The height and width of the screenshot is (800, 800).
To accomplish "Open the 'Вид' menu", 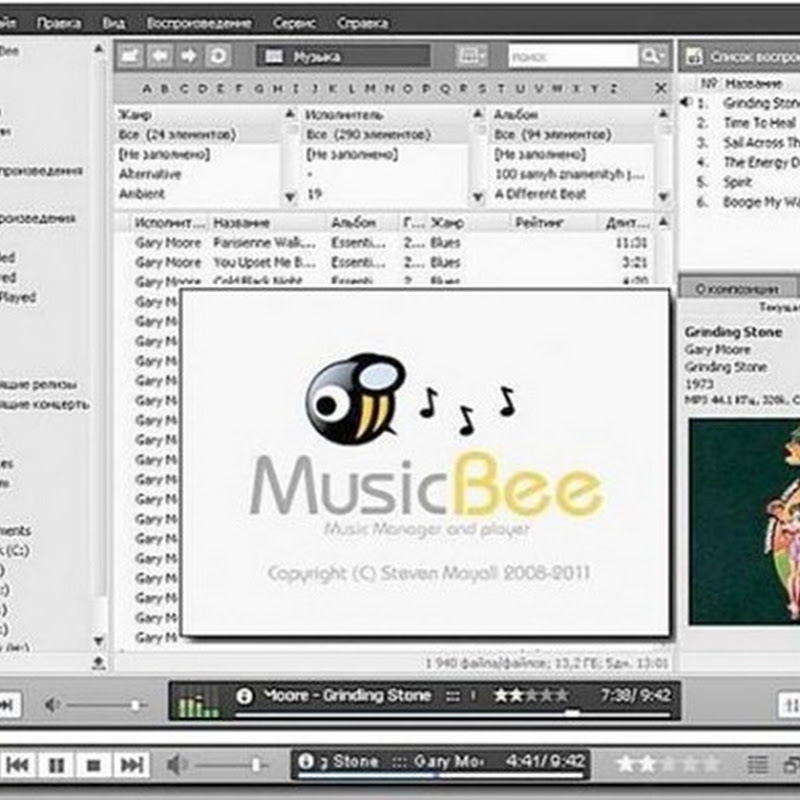I will pyautogui.click(x=114, y=23).
